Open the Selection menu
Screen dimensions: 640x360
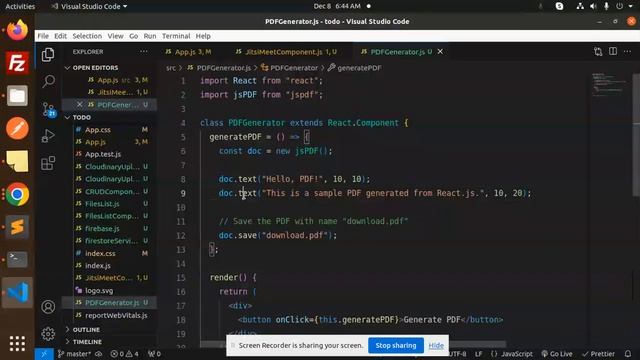pos(87,36)
